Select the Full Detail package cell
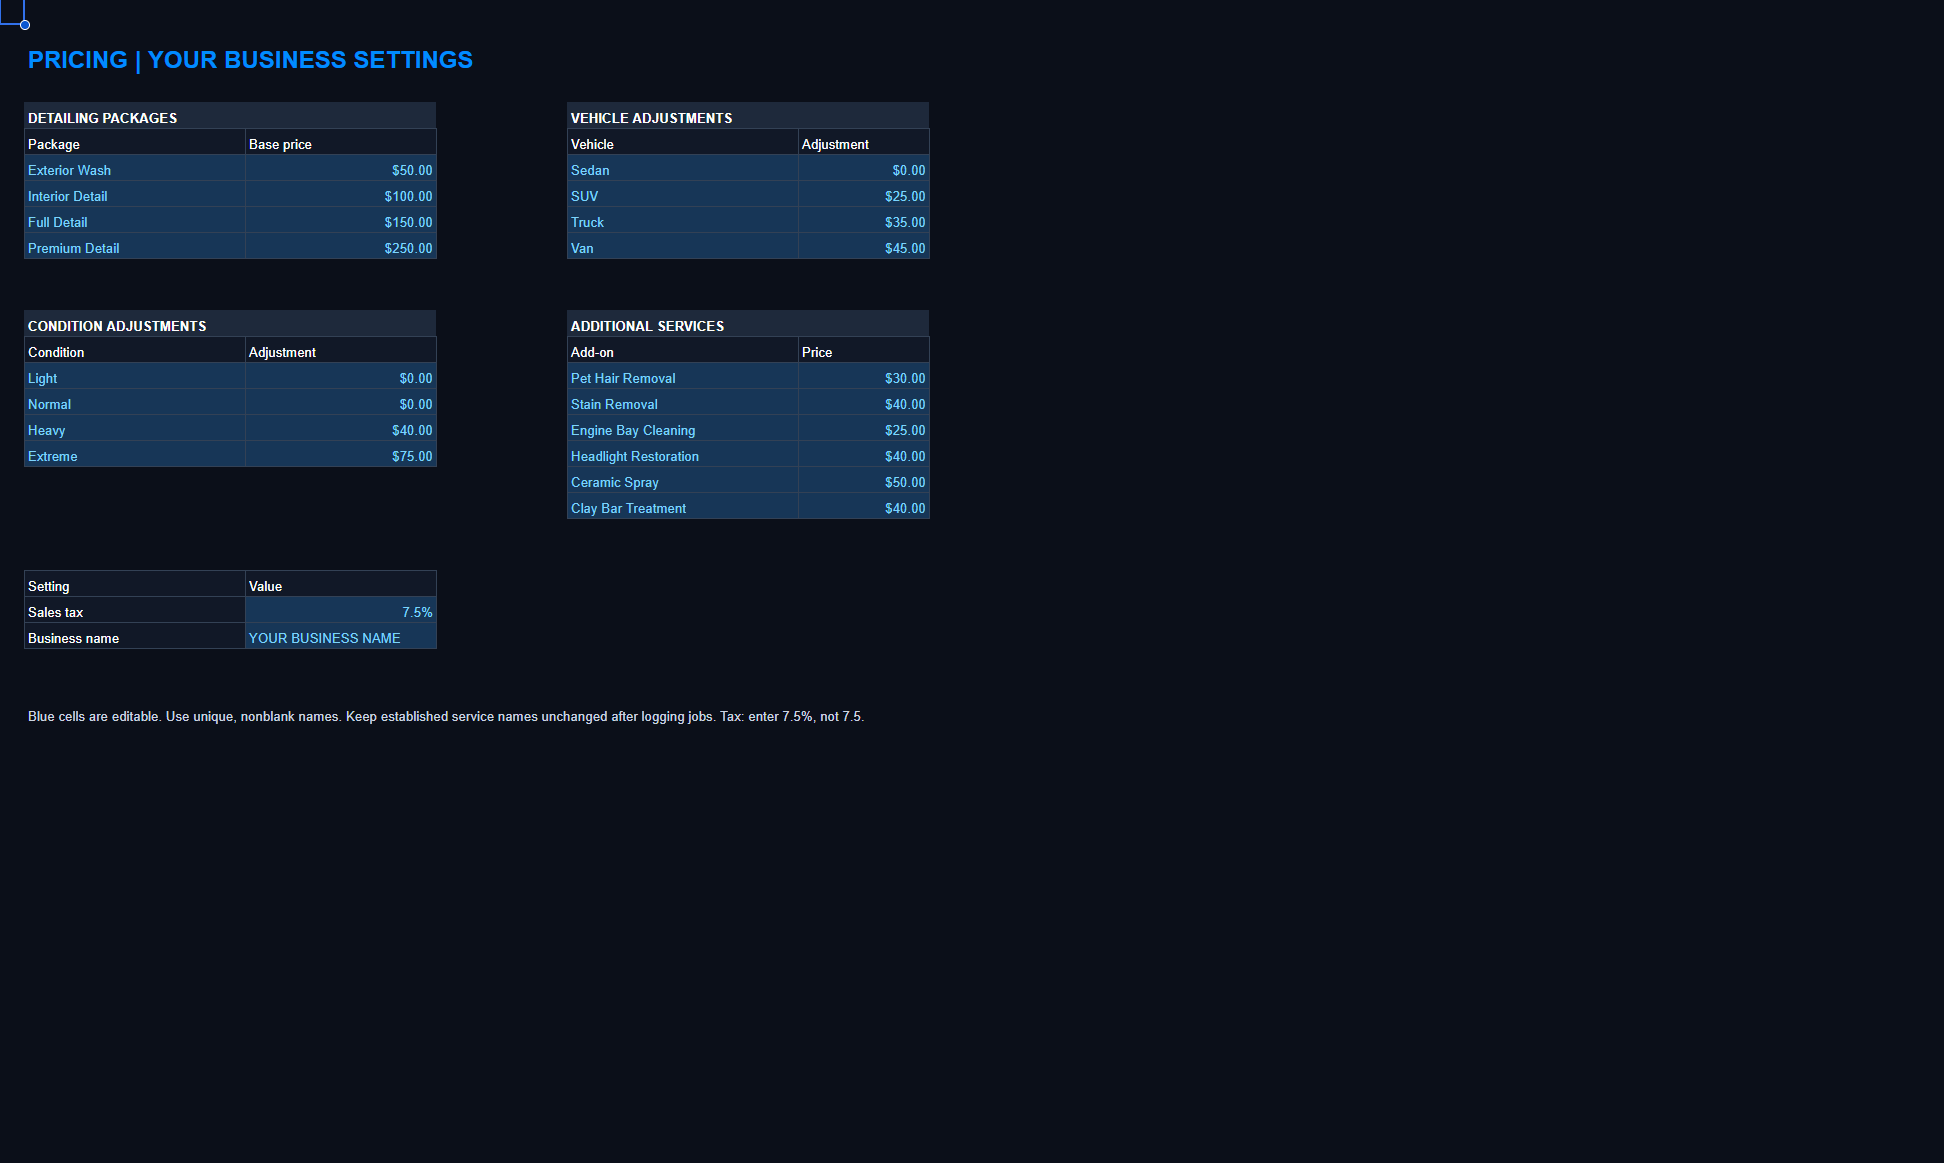1944x1163 pixels. [x=134, y=222]
